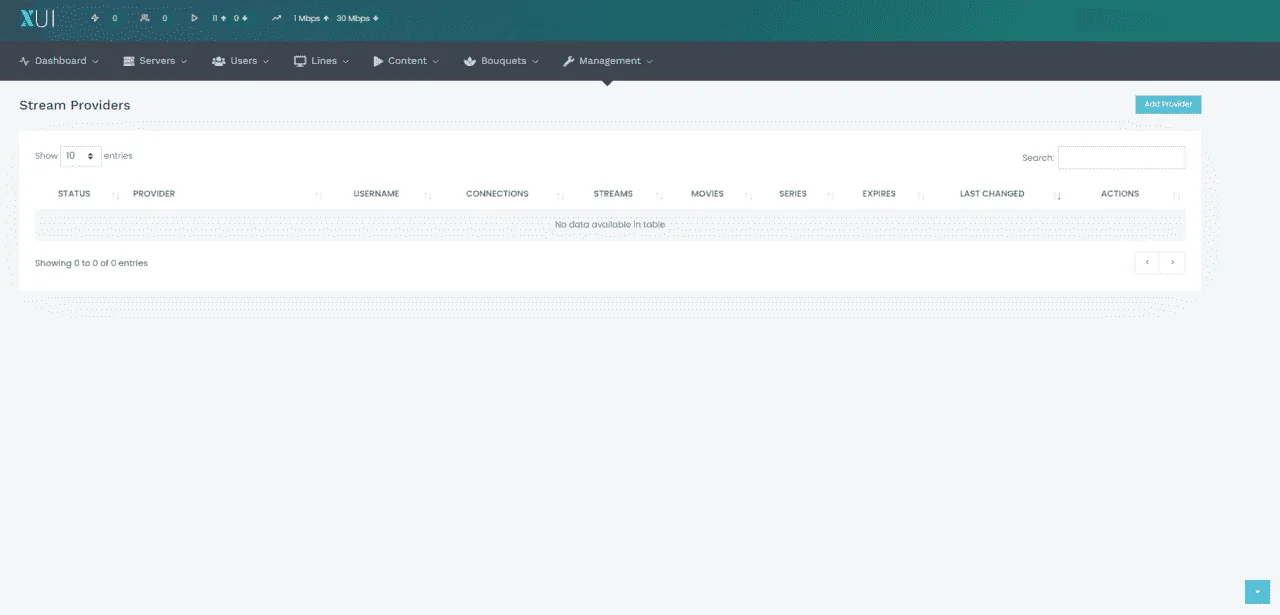Click the 1 Mbps upload rate
Image resolution: width=1280 pixels, height=615 pixels.
[311, 18]
